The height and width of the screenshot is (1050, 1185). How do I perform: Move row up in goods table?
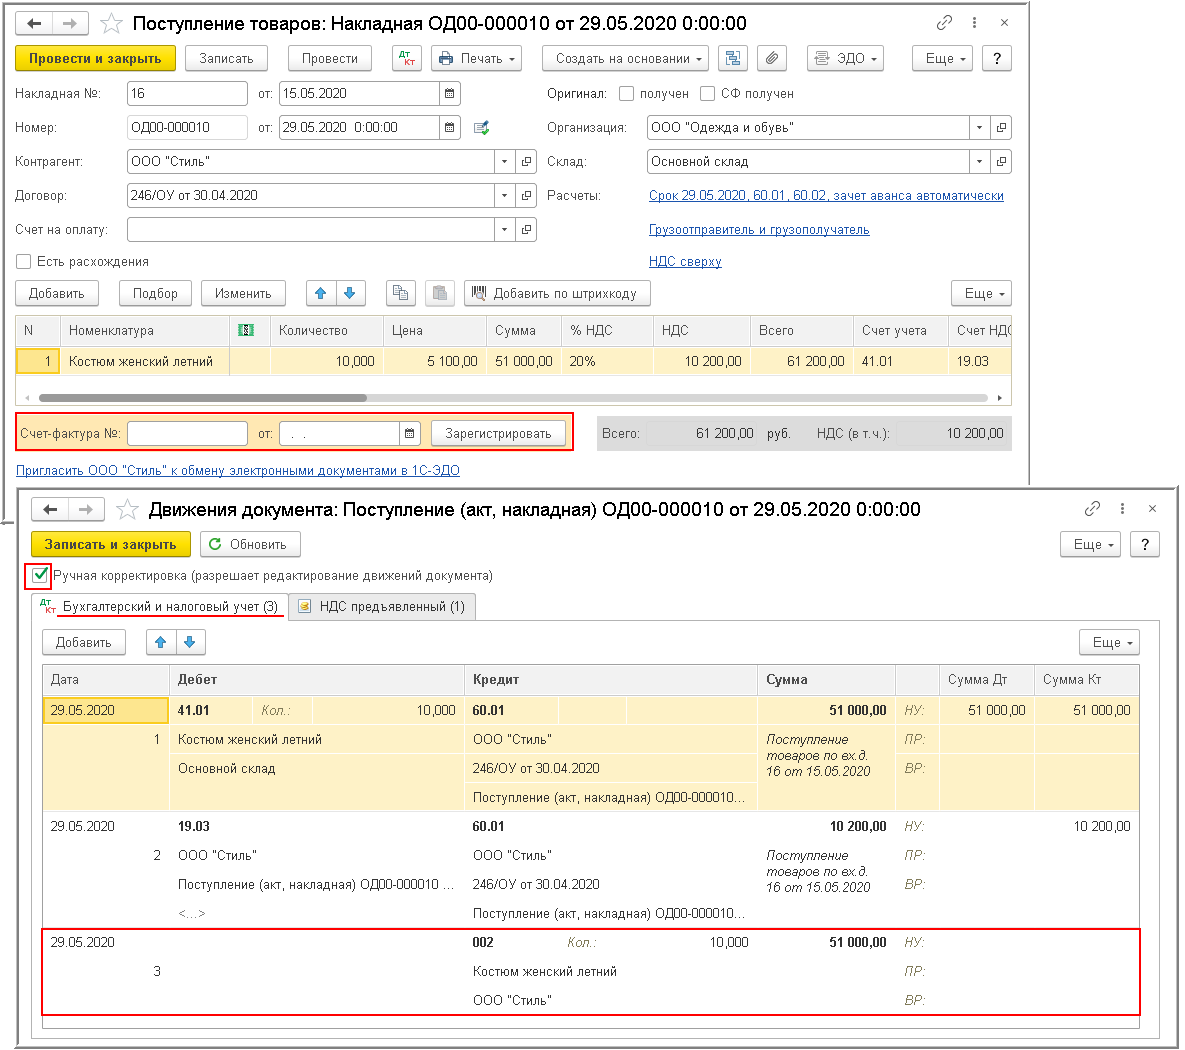321,293
